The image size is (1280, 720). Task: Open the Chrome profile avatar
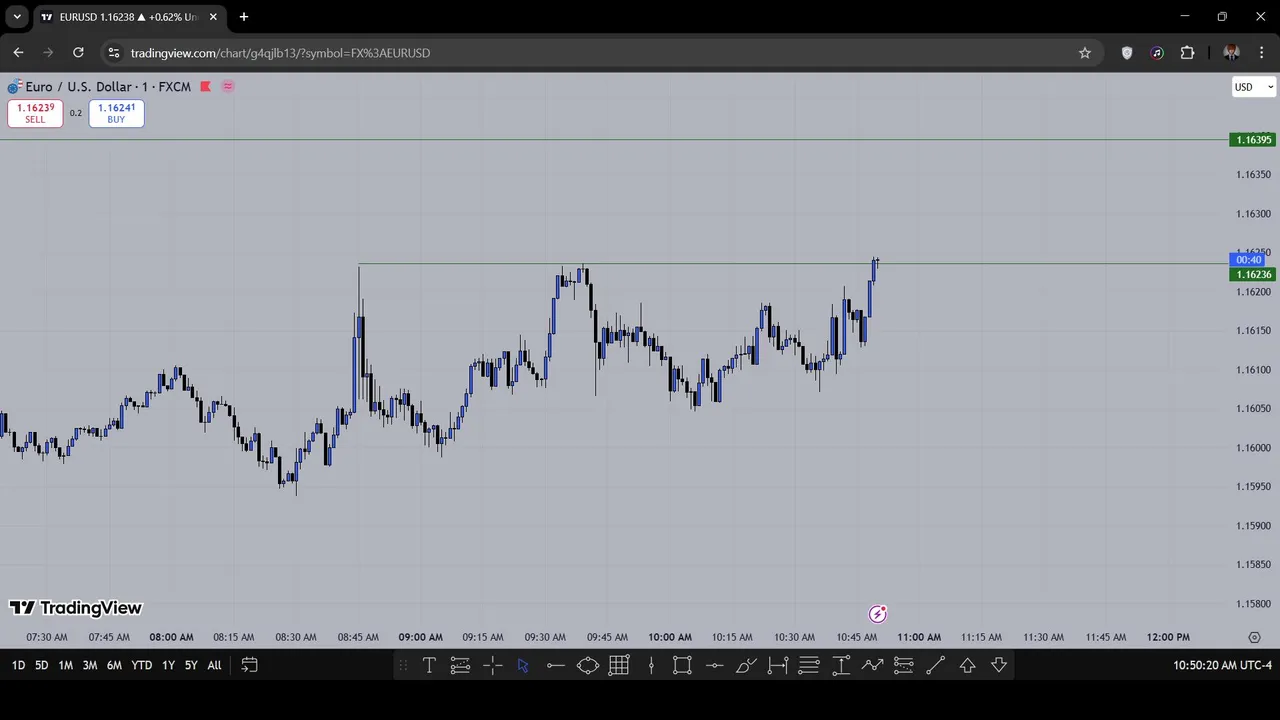pyautogui.click(x=1231, y=53)
